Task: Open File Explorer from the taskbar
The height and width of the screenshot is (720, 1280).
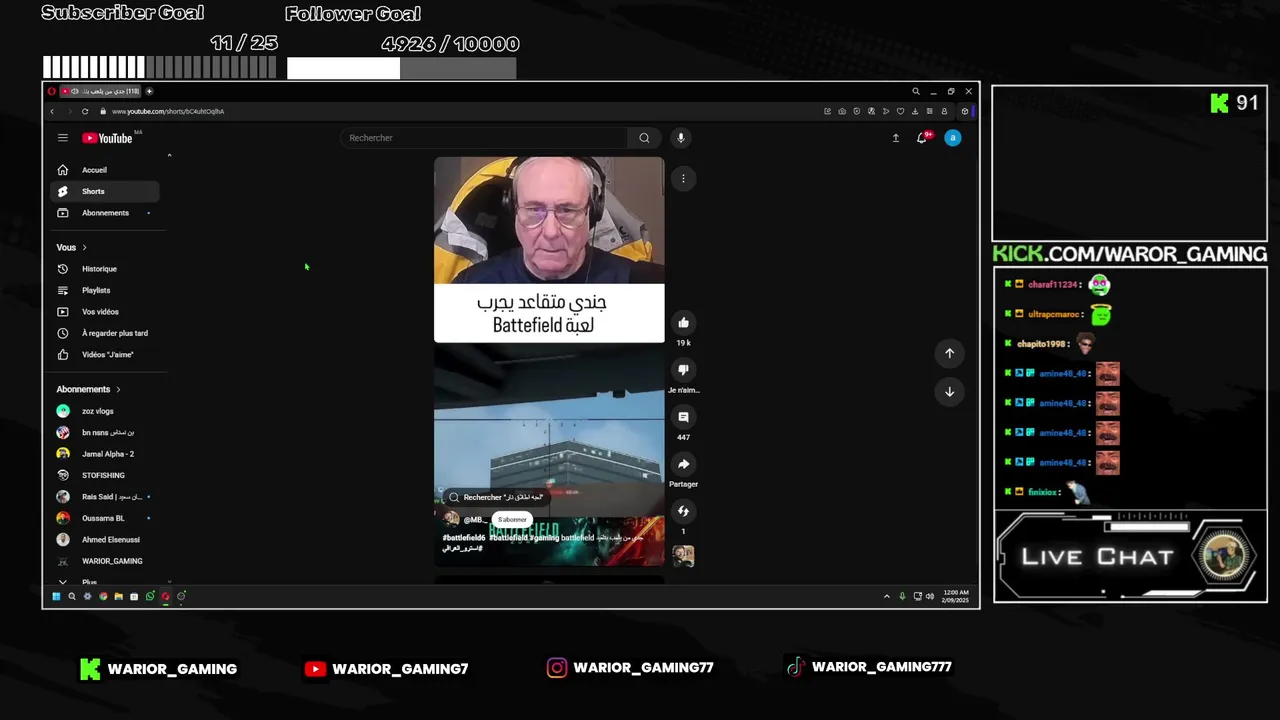Action: (x=118, y=596)
